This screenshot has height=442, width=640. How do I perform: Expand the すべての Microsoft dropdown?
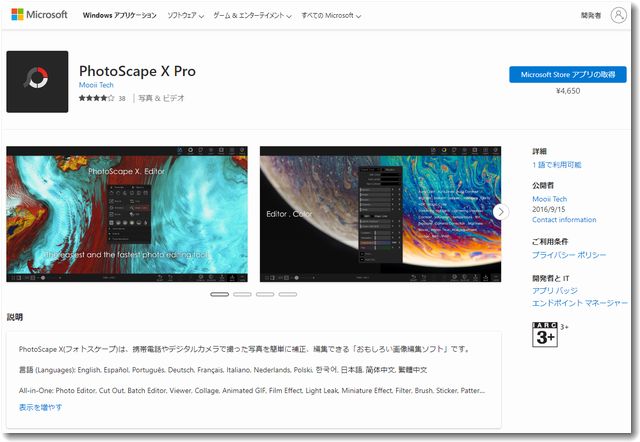[331, 16]
